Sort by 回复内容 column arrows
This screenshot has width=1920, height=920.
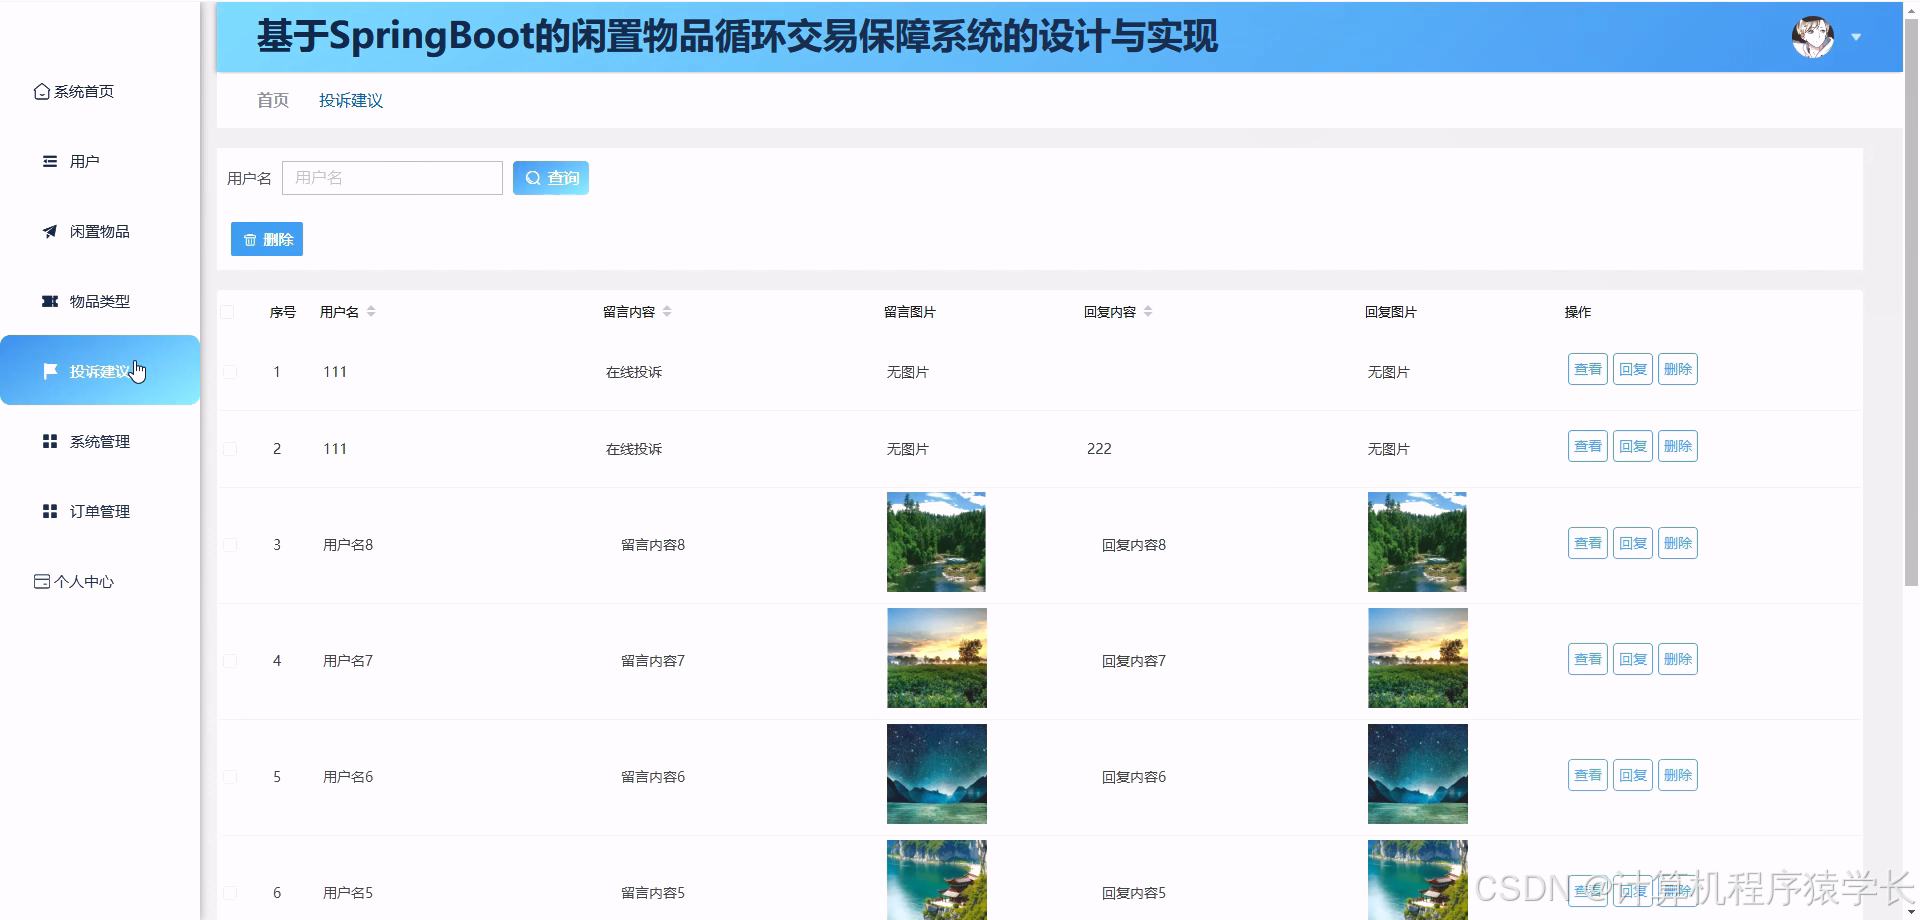[1148, 312]
